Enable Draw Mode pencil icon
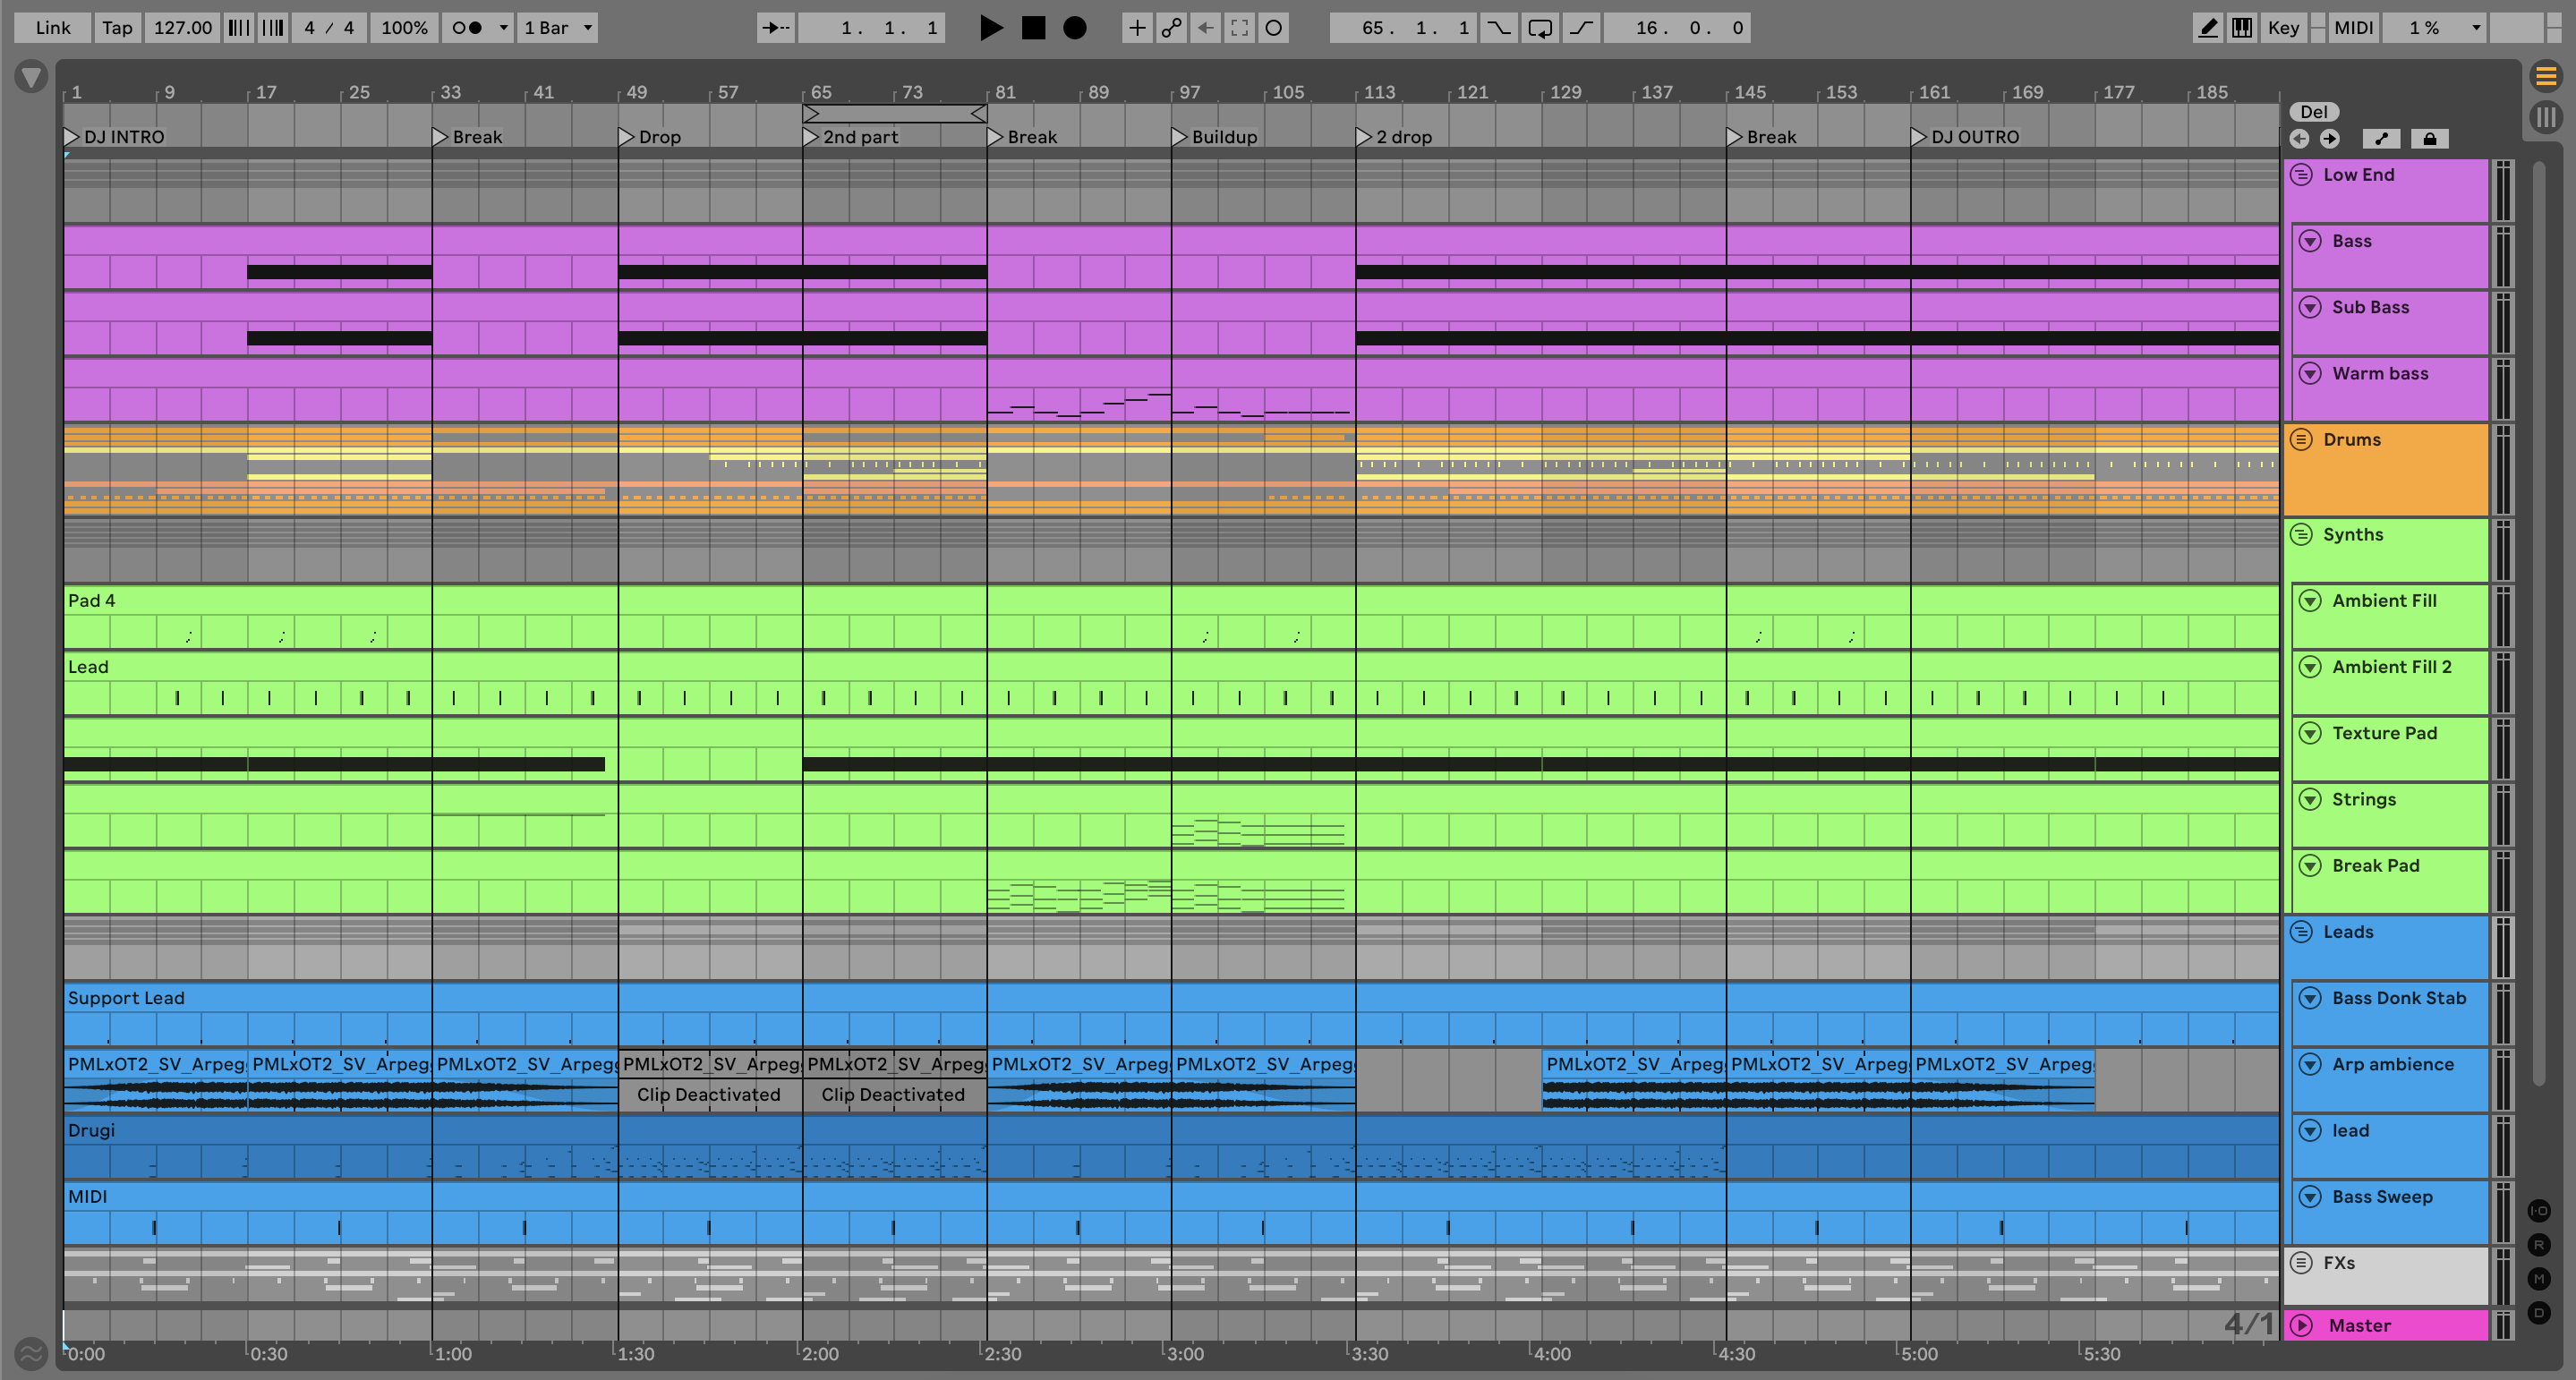The image size is (2576, 1380). coord(2207,28)
